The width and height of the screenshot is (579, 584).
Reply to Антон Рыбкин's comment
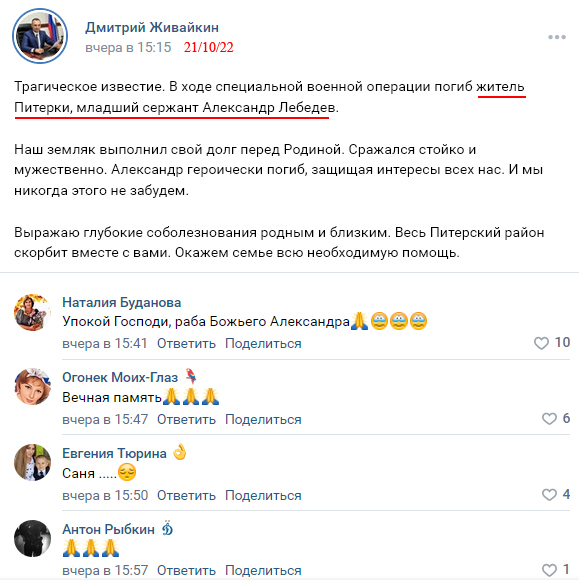pyautogui.click(x=186, y=570)
